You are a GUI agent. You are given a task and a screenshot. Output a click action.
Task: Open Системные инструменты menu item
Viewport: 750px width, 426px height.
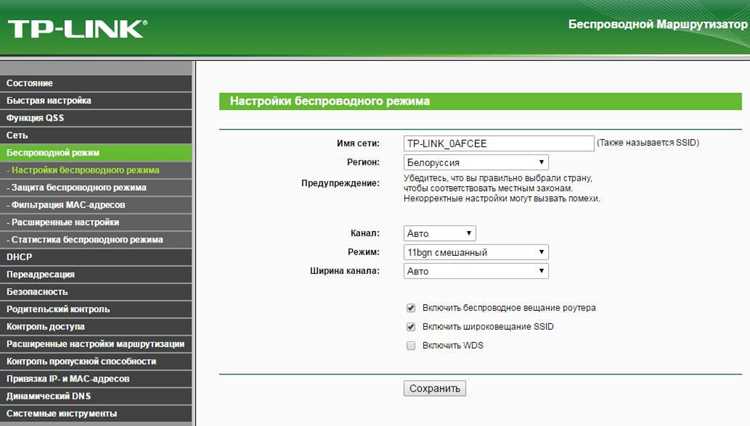tap(96, 414)
